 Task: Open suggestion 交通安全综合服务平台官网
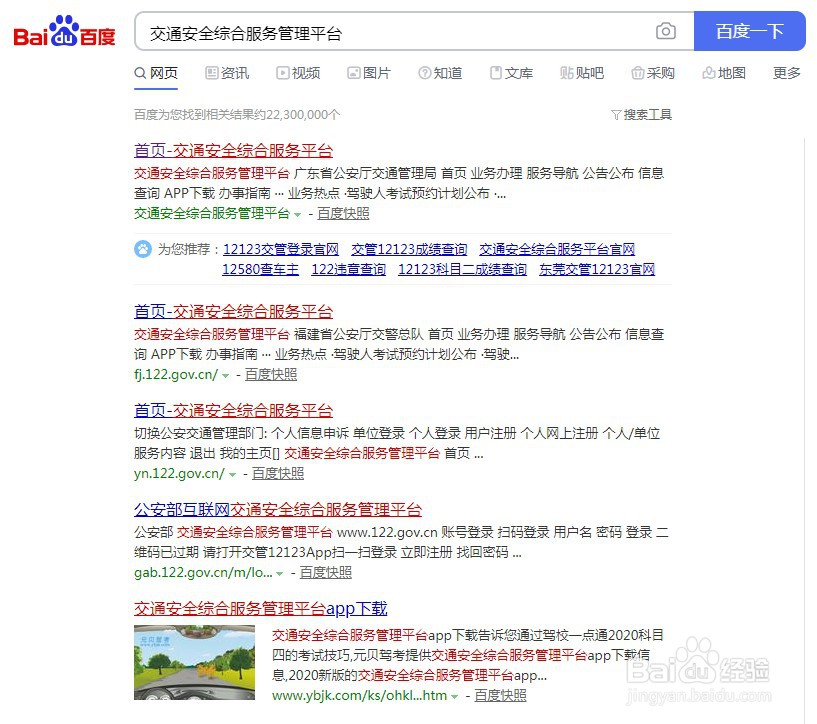557,249
